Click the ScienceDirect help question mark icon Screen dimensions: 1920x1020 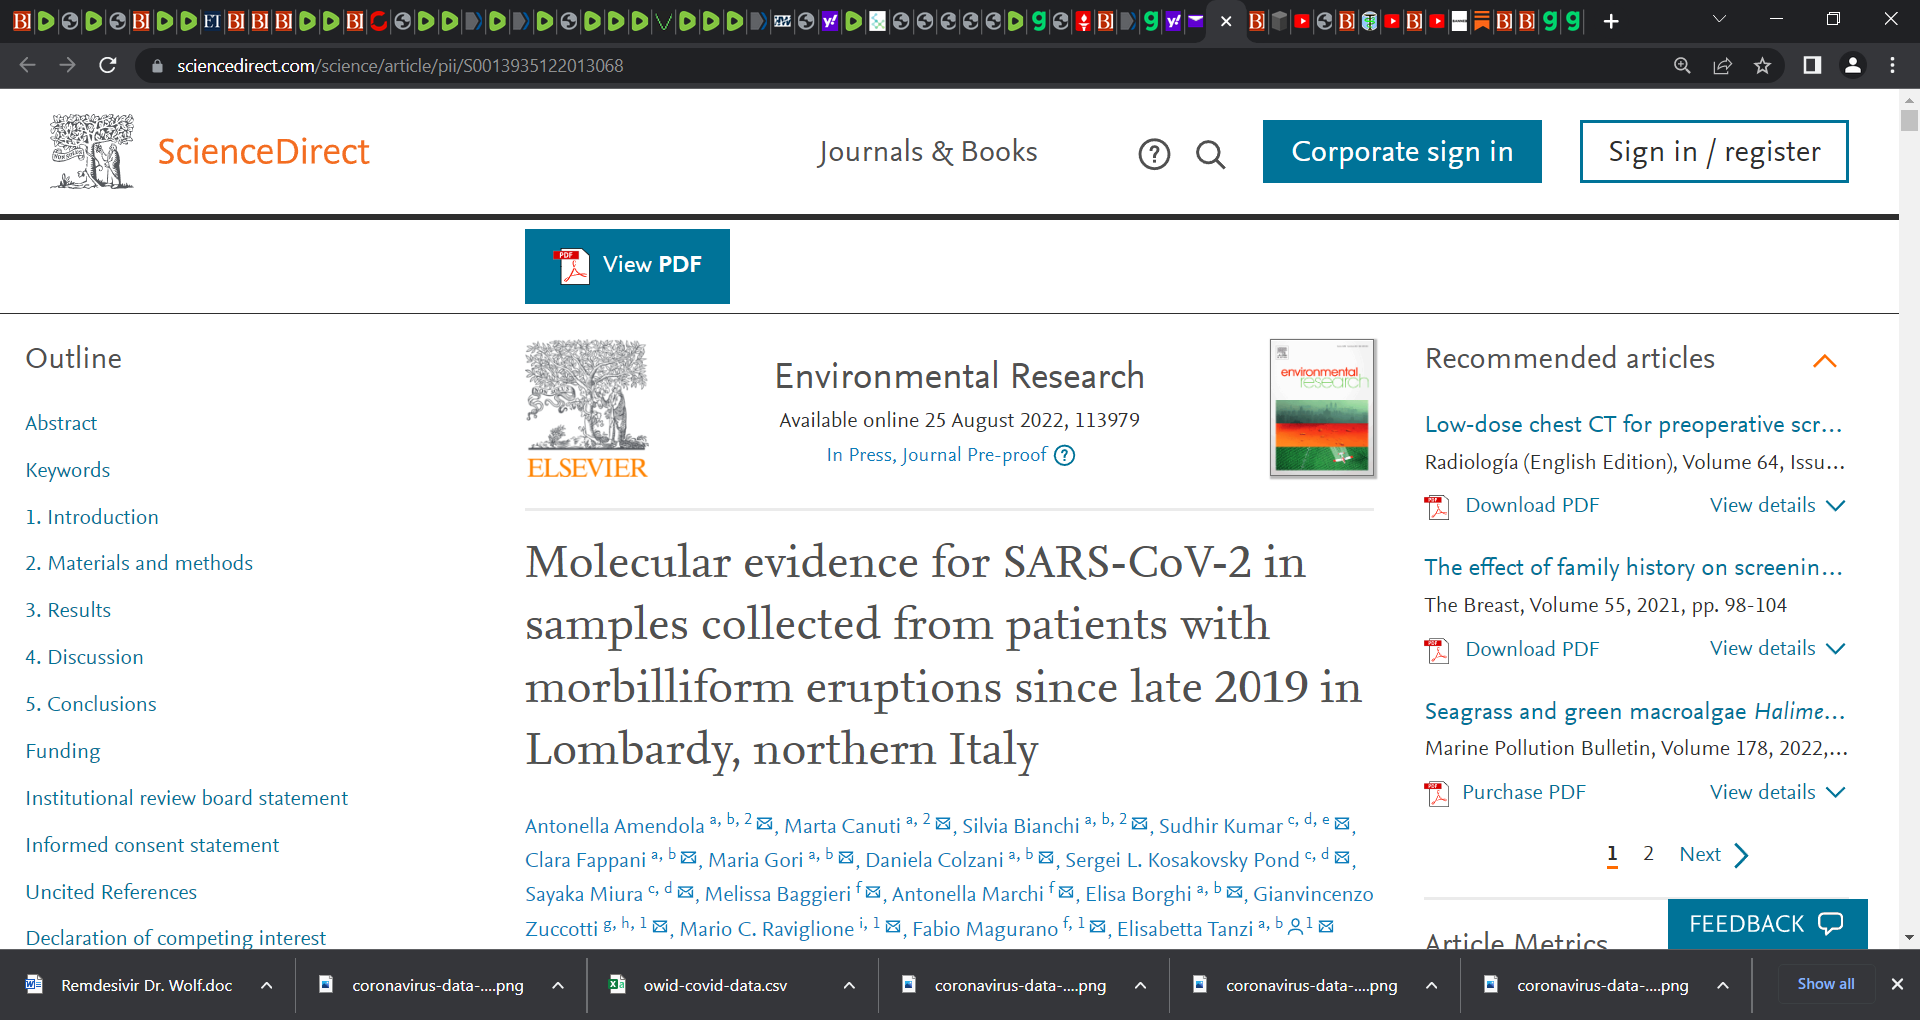[1154, 154]
